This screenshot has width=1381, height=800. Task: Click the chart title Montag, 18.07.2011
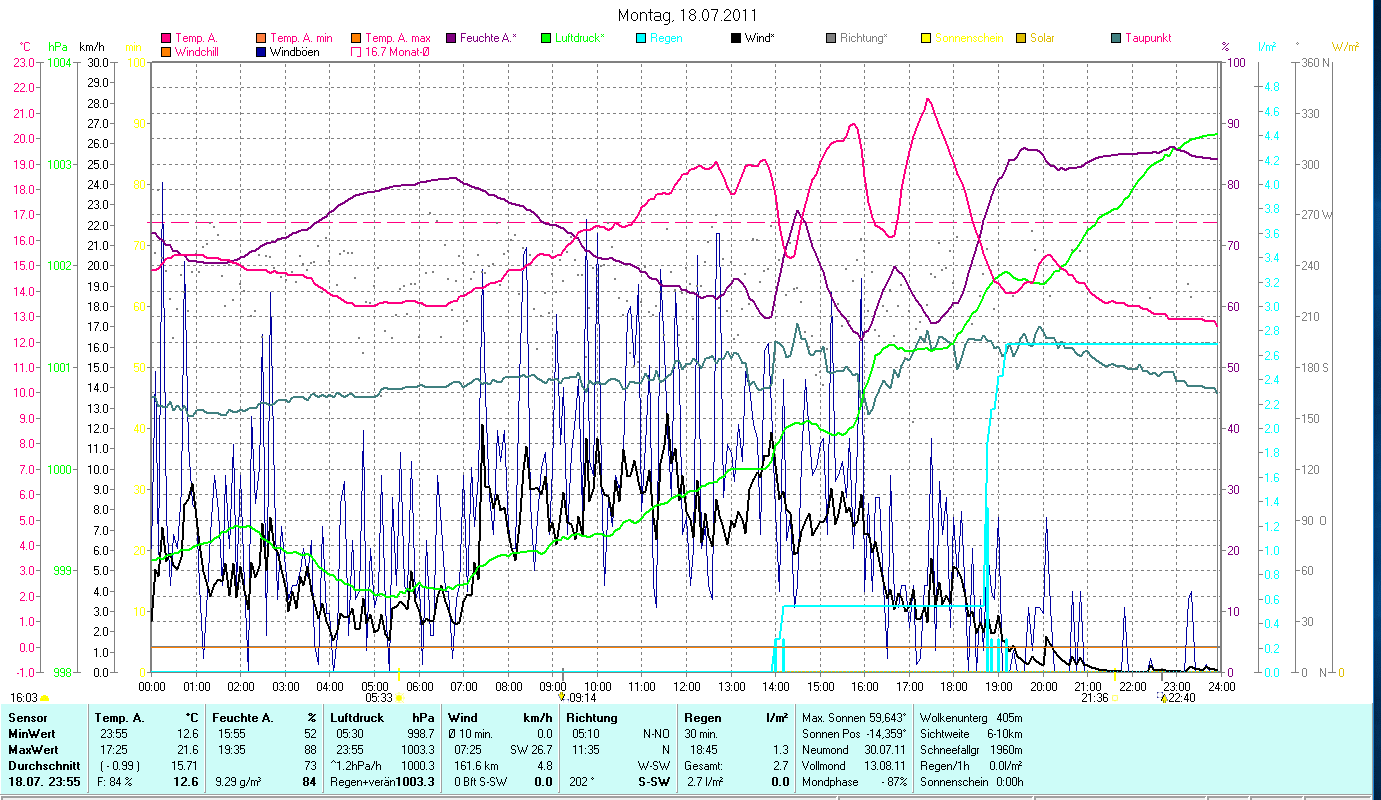click(x=688, y=15)
